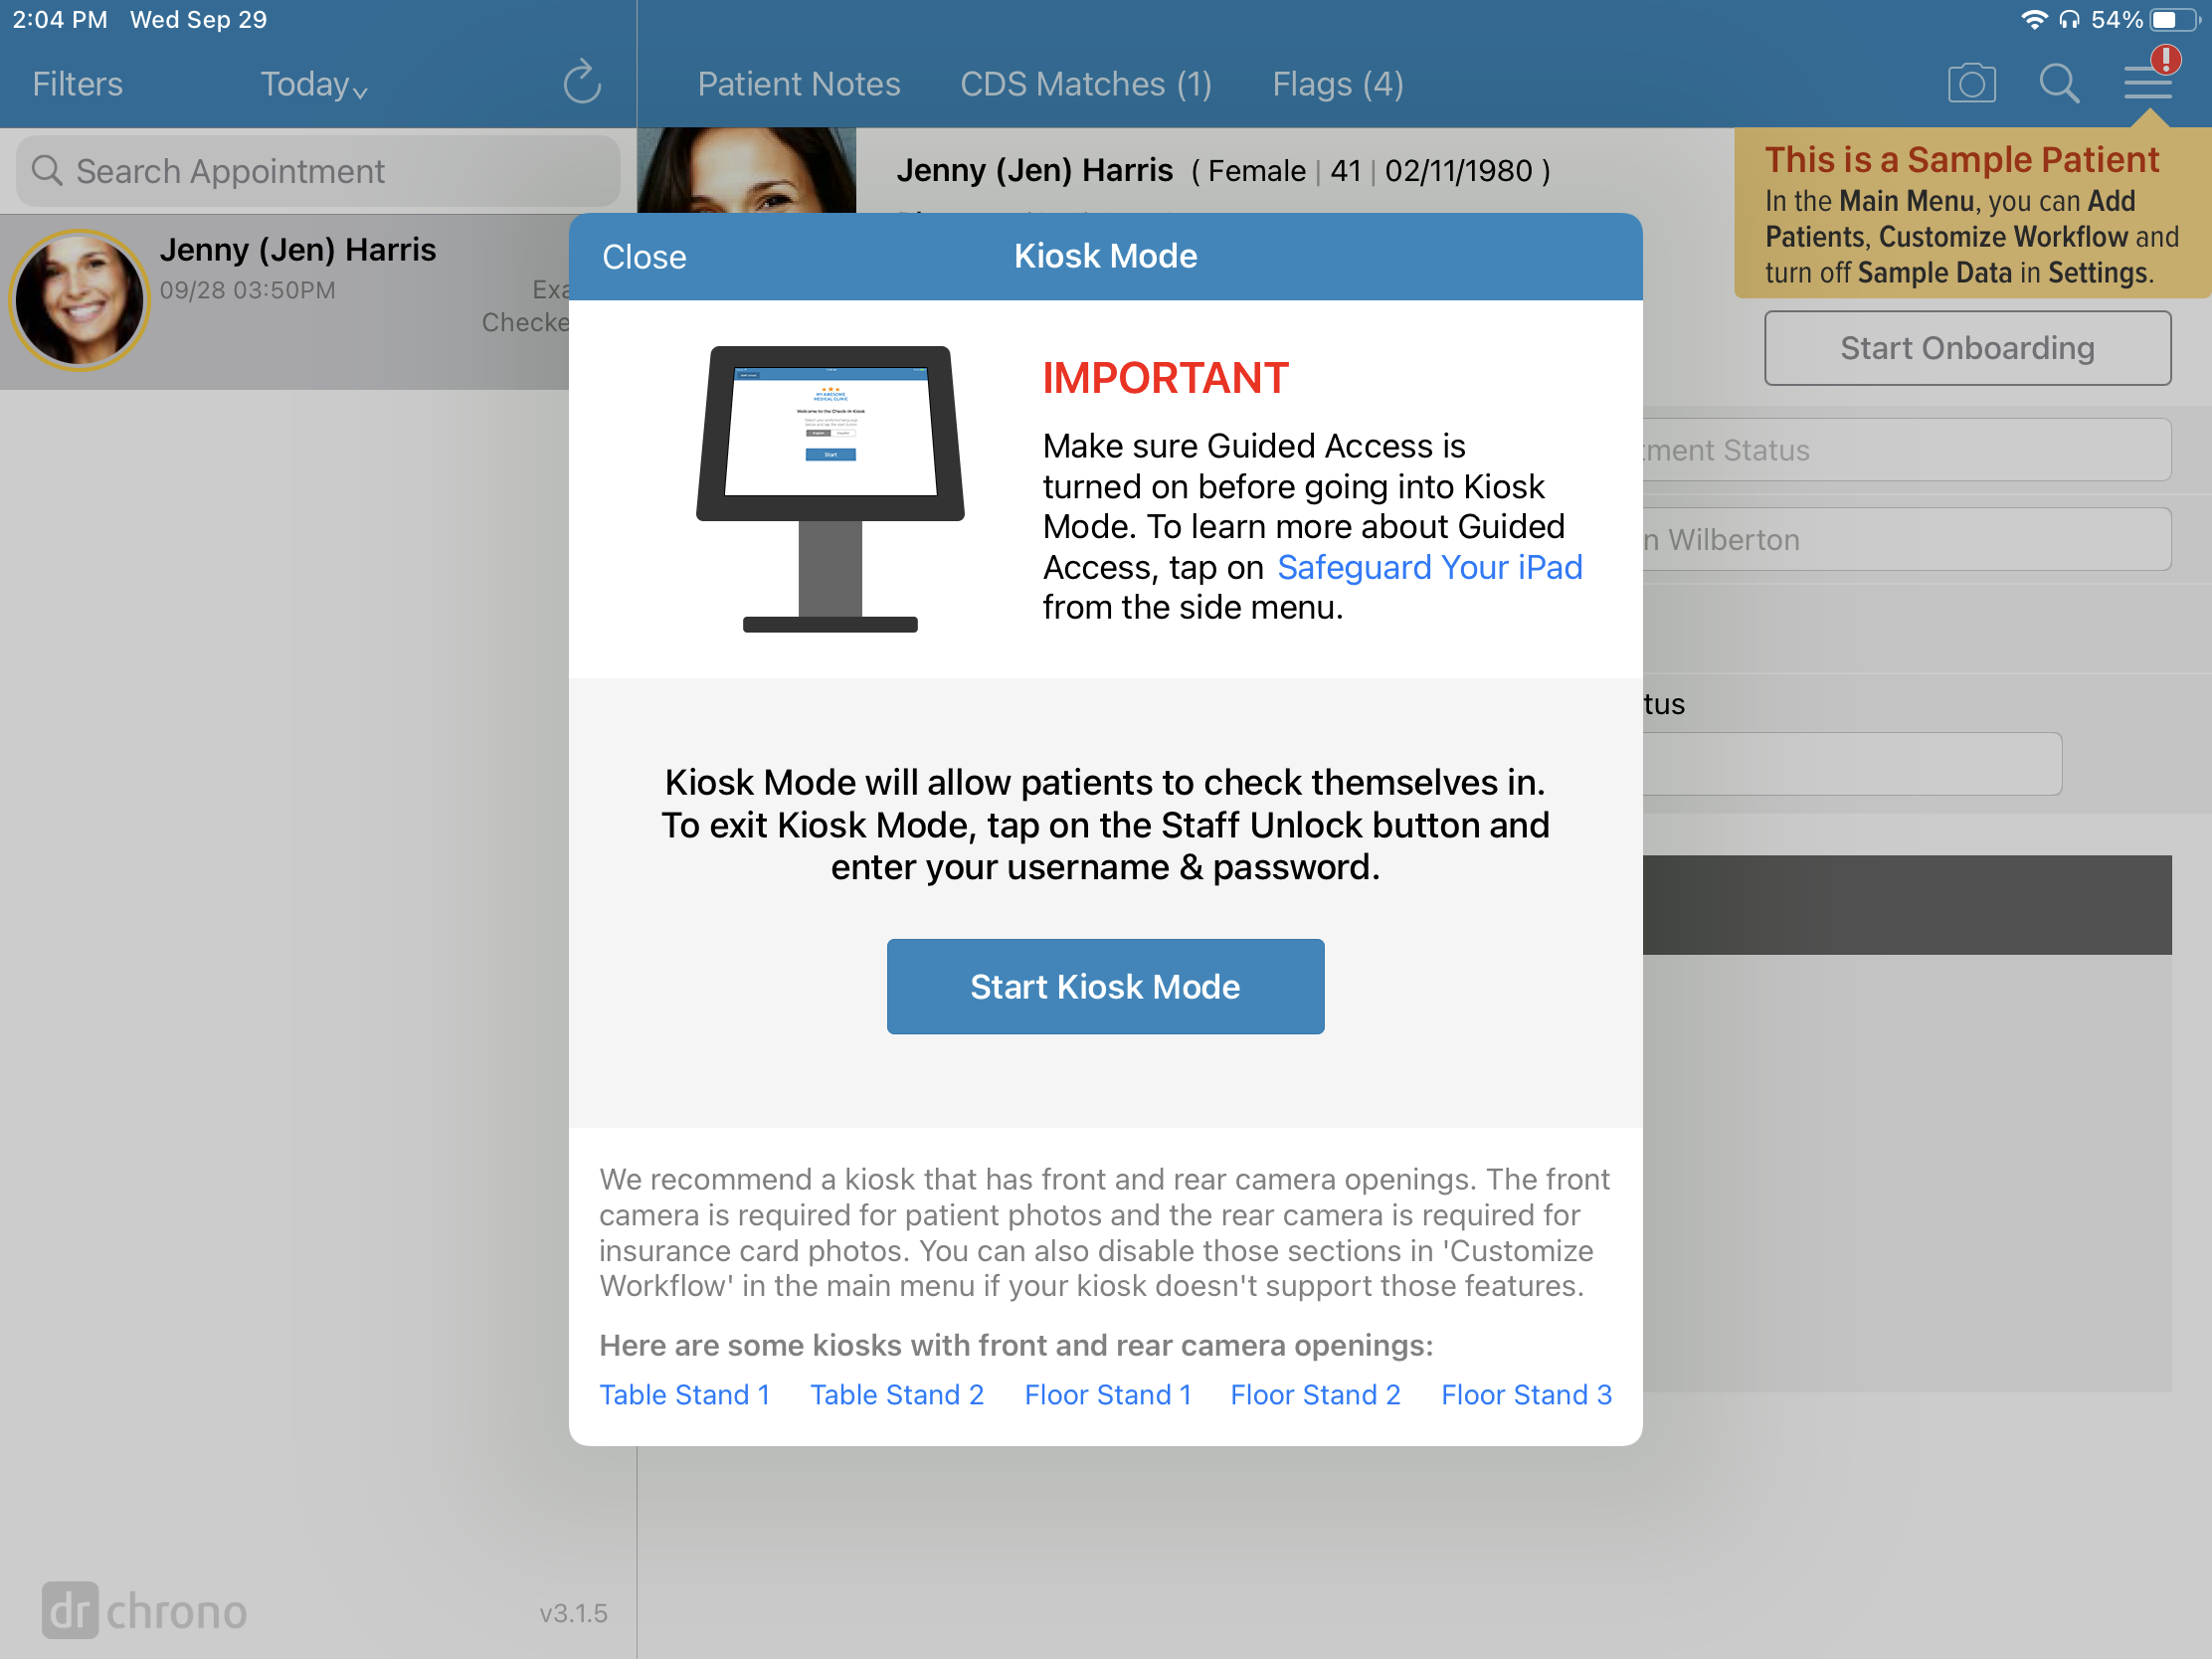
Task: Tap the Table Stand 1 link
Action: [x=686, y=1392]
